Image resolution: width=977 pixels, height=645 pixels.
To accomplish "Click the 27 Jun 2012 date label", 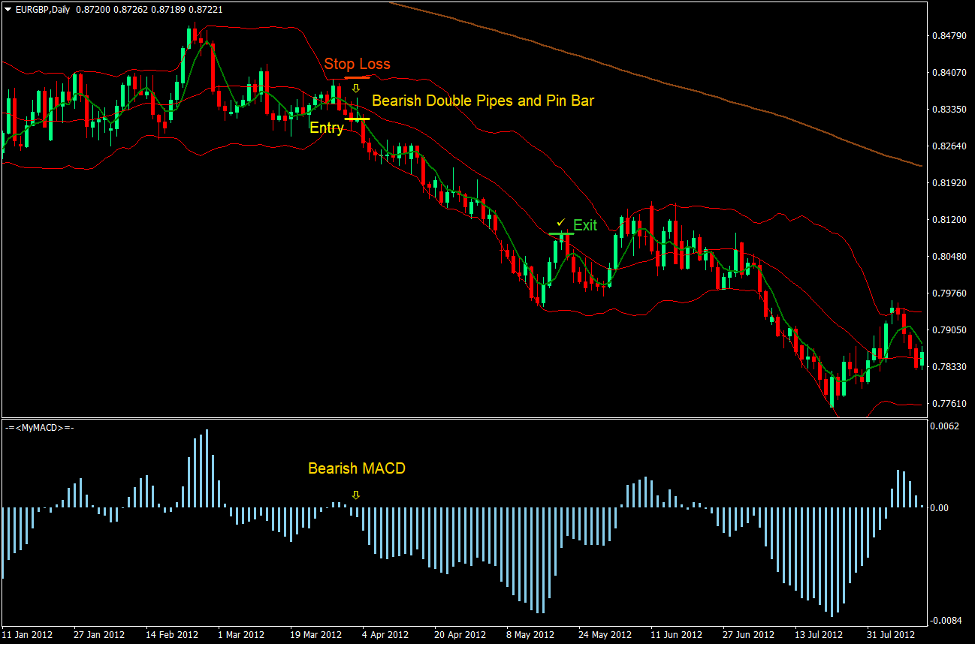I will (x=748, y=635).
